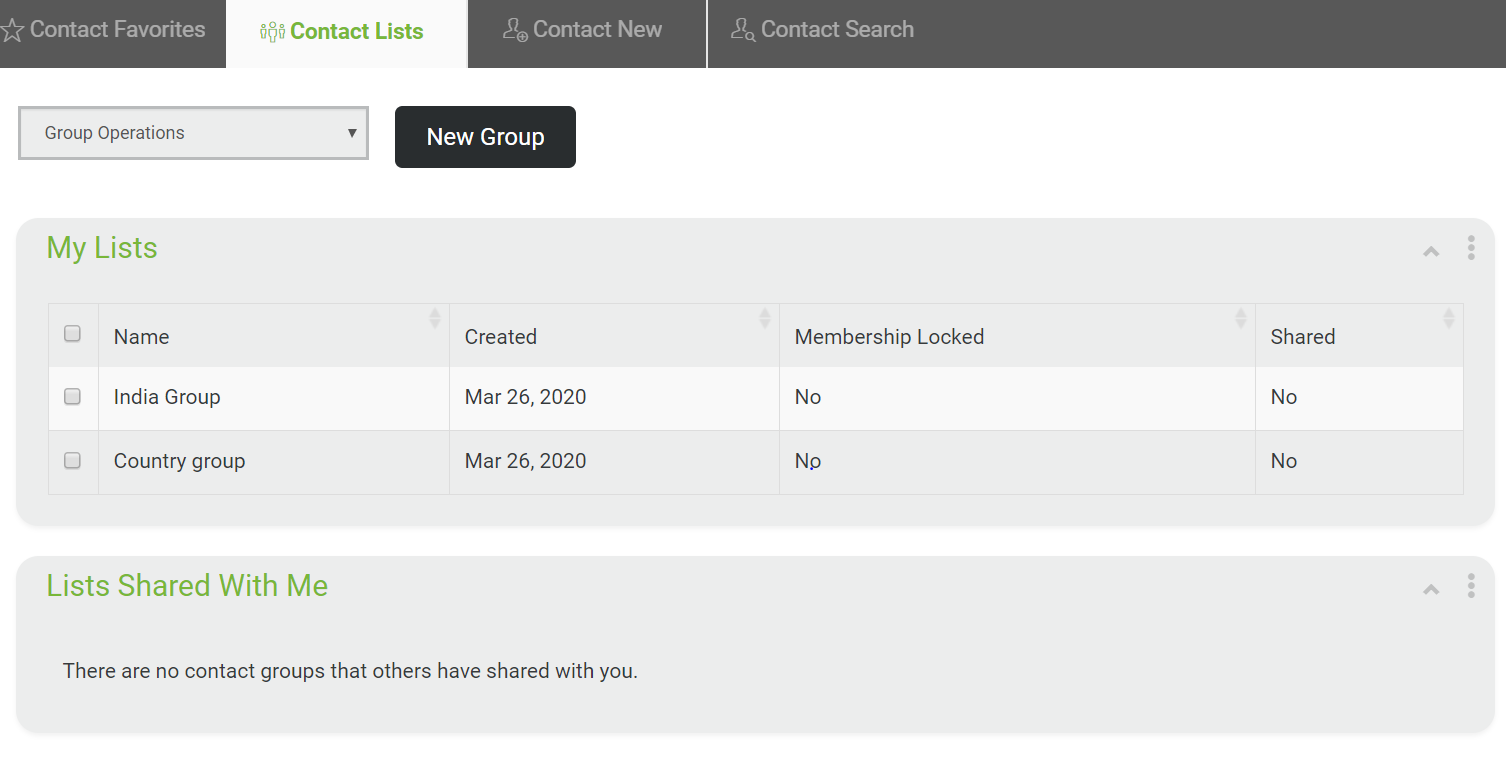This screenshot has height=770, width=1506.
Task: Click the people icon on Contact Lists tab
Action: (x=272, y=32)
